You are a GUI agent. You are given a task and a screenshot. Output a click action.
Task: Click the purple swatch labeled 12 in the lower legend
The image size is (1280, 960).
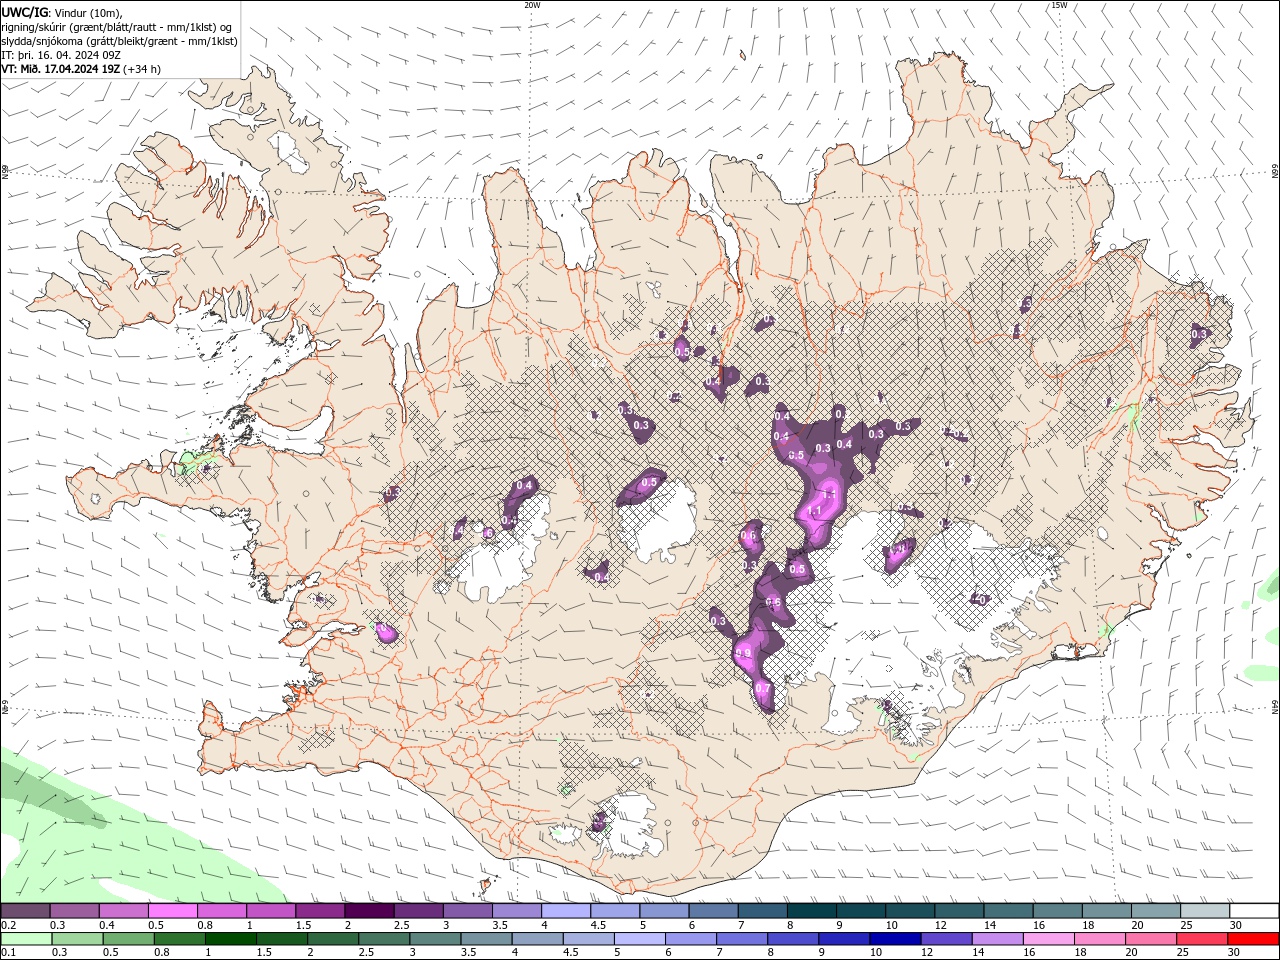[x=947, y=939]
